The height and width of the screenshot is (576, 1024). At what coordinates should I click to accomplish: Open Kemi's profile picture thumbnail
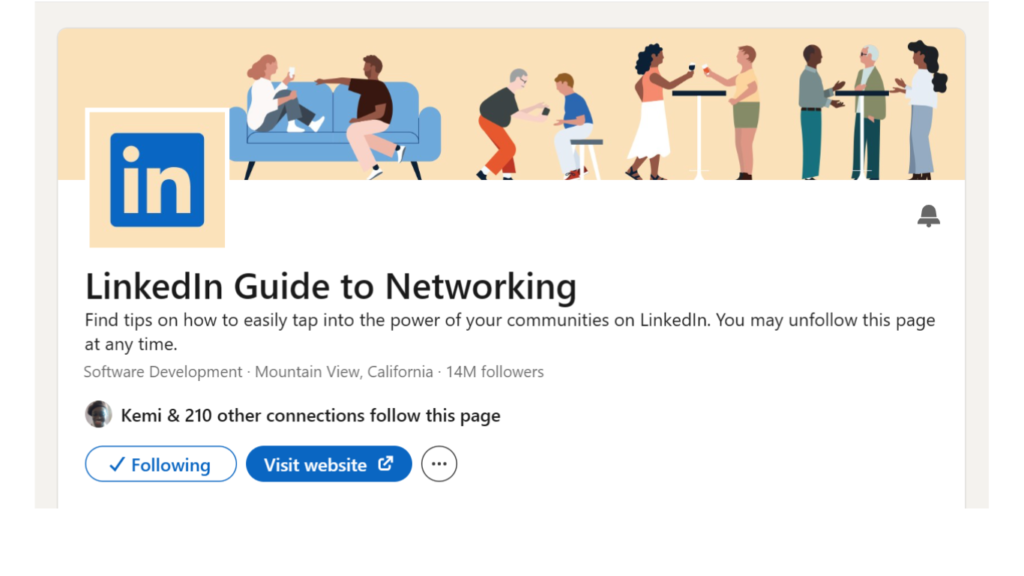tap(98, 414)
